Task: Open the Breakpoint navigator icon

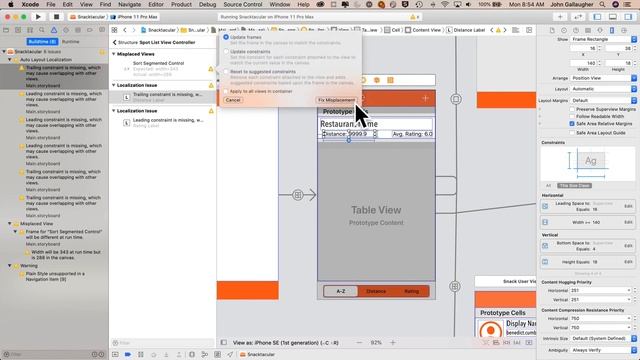Action: (90, 30)
